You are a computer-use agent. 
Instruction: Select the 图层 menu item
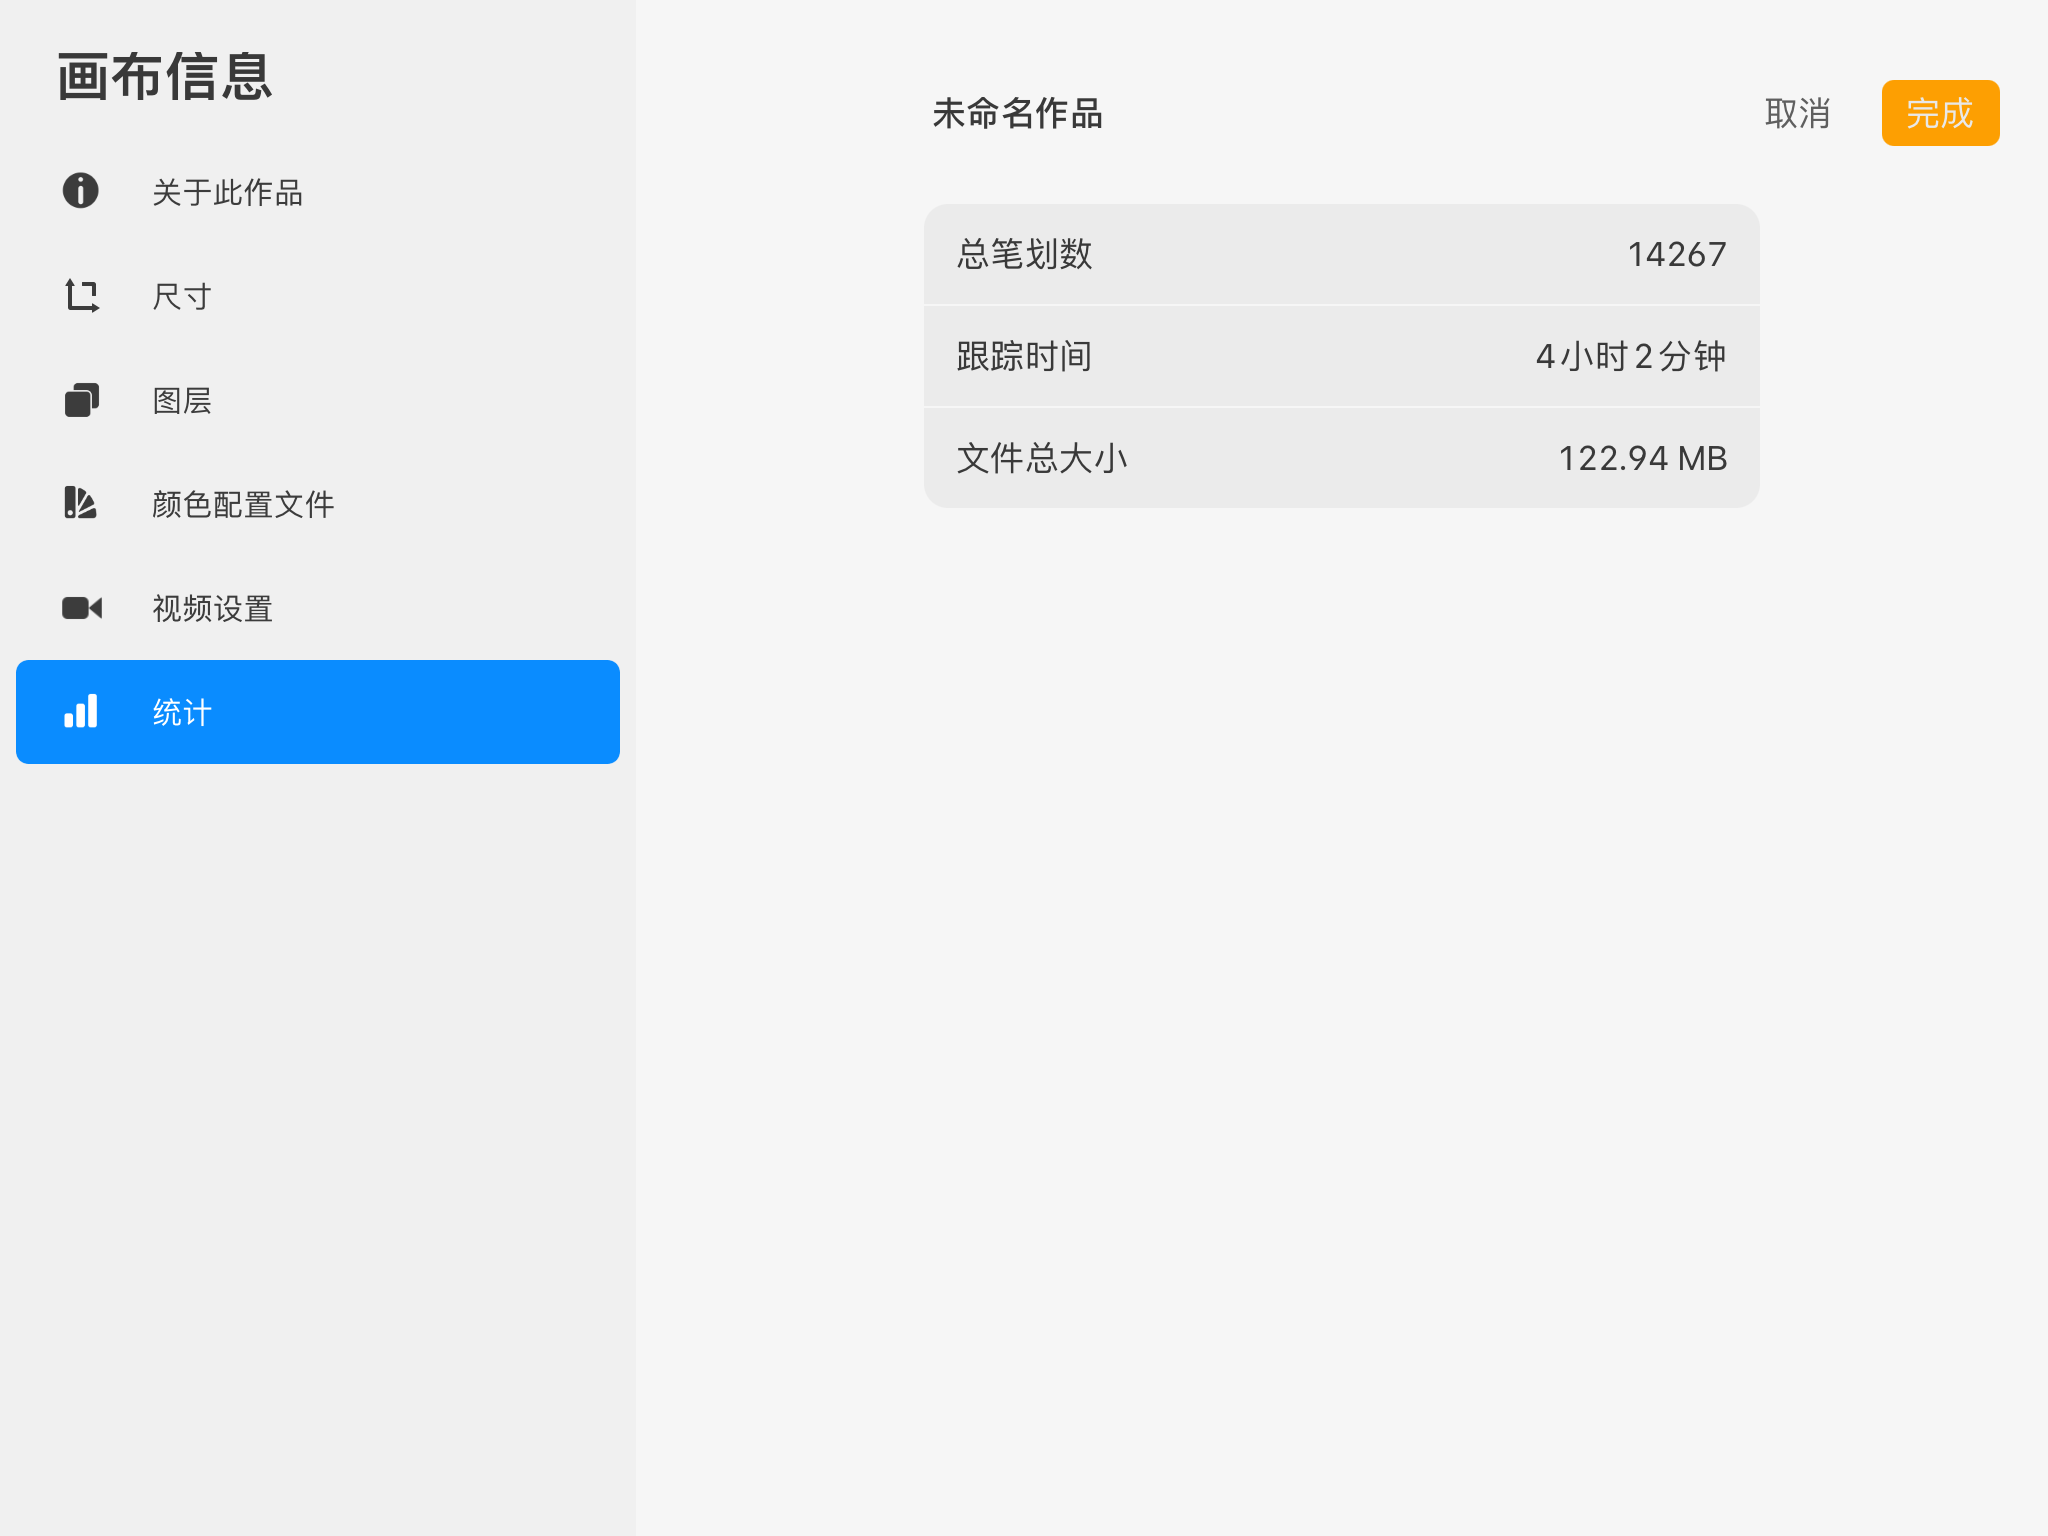coord(182,400)
